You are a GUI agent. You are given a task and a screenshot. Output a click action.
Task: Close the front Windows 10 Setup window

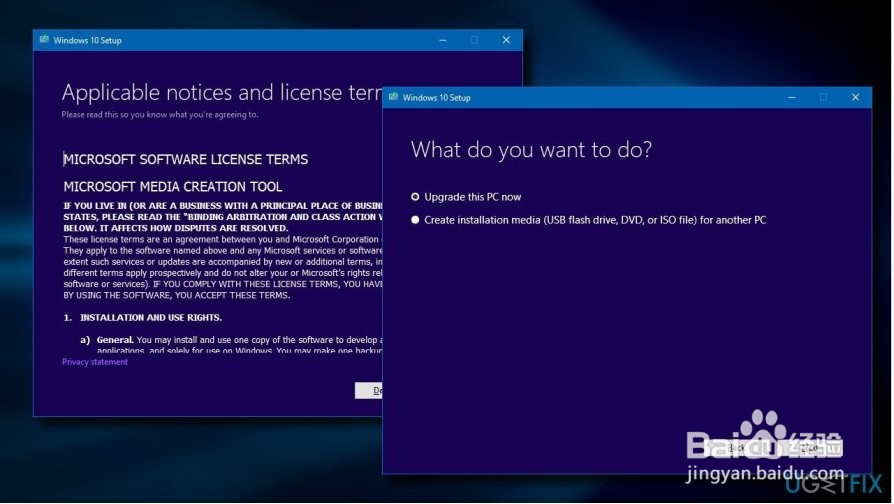pyautogui.click(x=855, y=97)
